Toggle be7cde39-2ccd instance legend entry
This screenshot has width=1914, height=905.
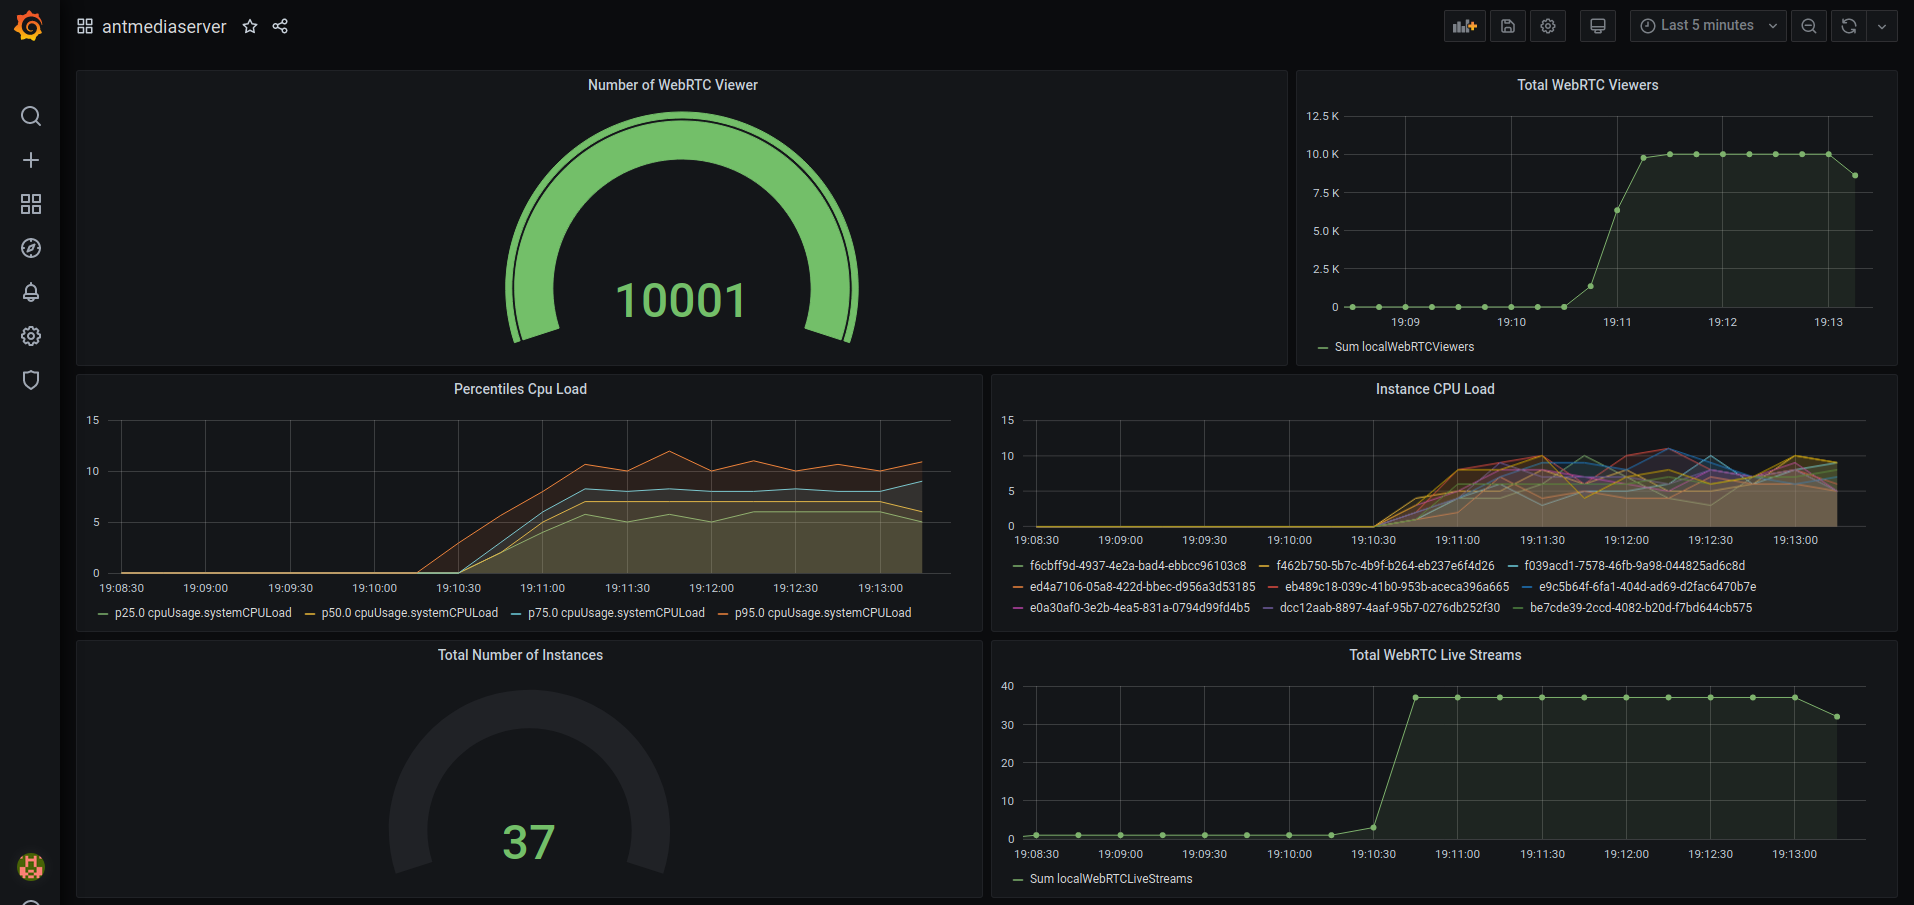1641,608
